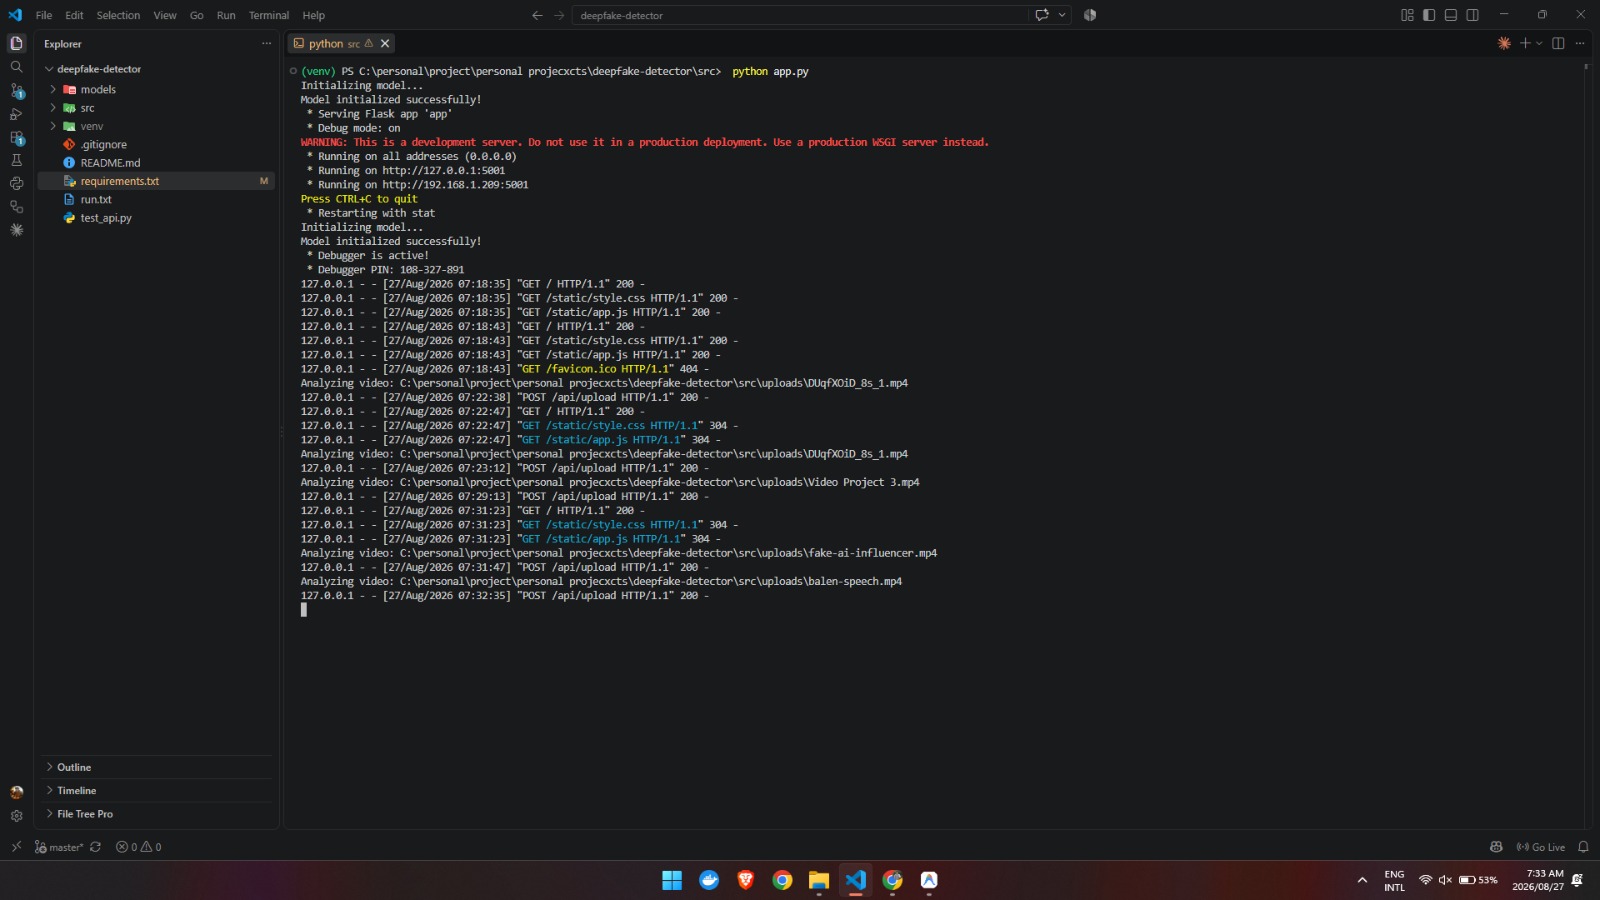Screen dimensions: 1600x900
Task: Toggle the Primary Side Bar visibility
Action: (1429, 15)
